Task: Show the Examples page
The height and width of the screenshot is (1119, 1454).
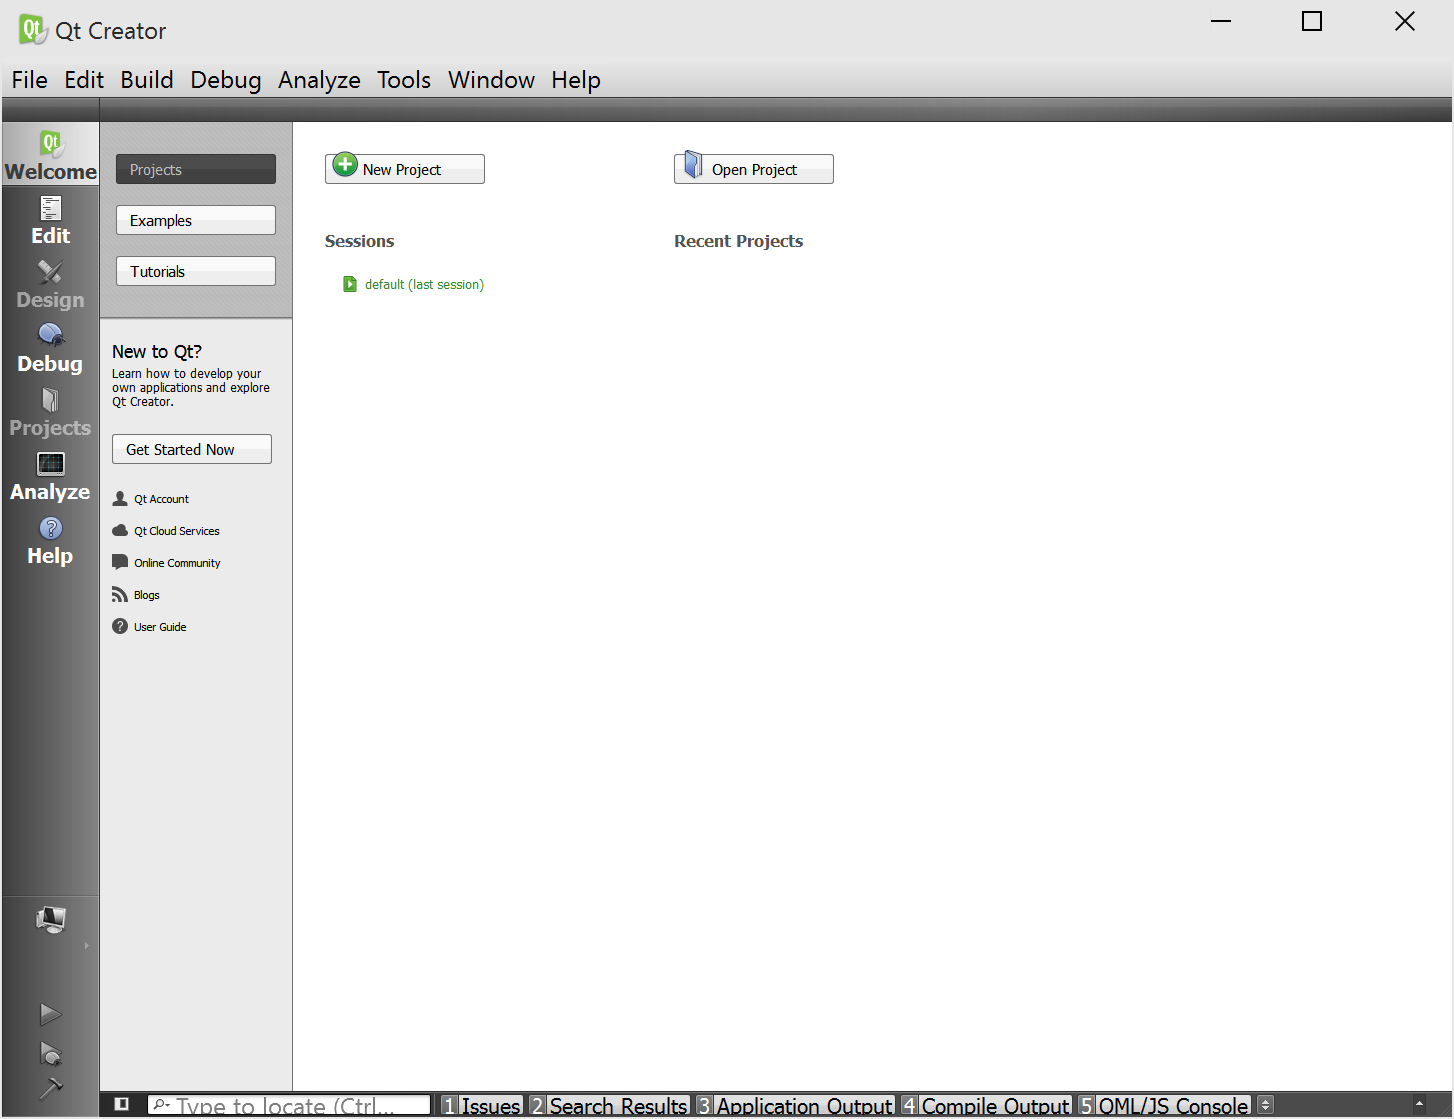Action: pos(196,220)
